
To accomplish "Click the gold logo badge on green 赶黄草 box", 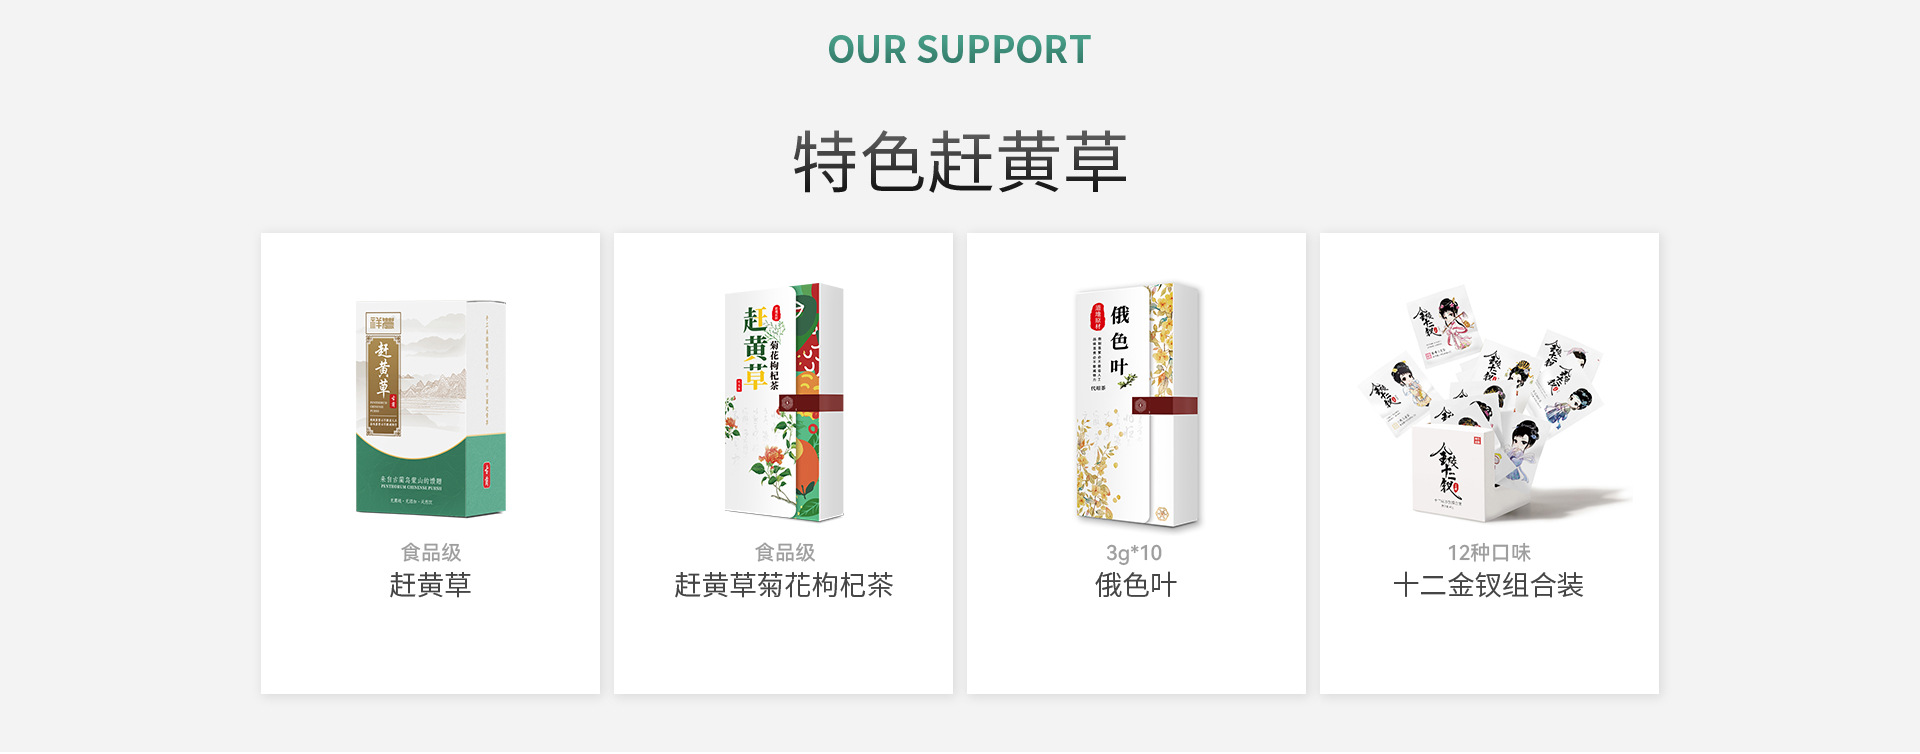I will (x=383, y=322).
